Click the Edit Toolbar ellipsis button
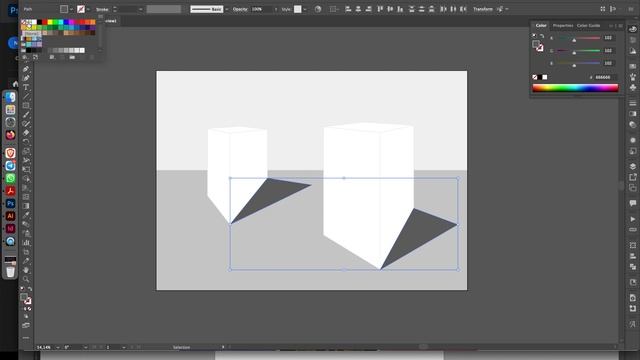The image size is (640, 360). tap(26, 338)
